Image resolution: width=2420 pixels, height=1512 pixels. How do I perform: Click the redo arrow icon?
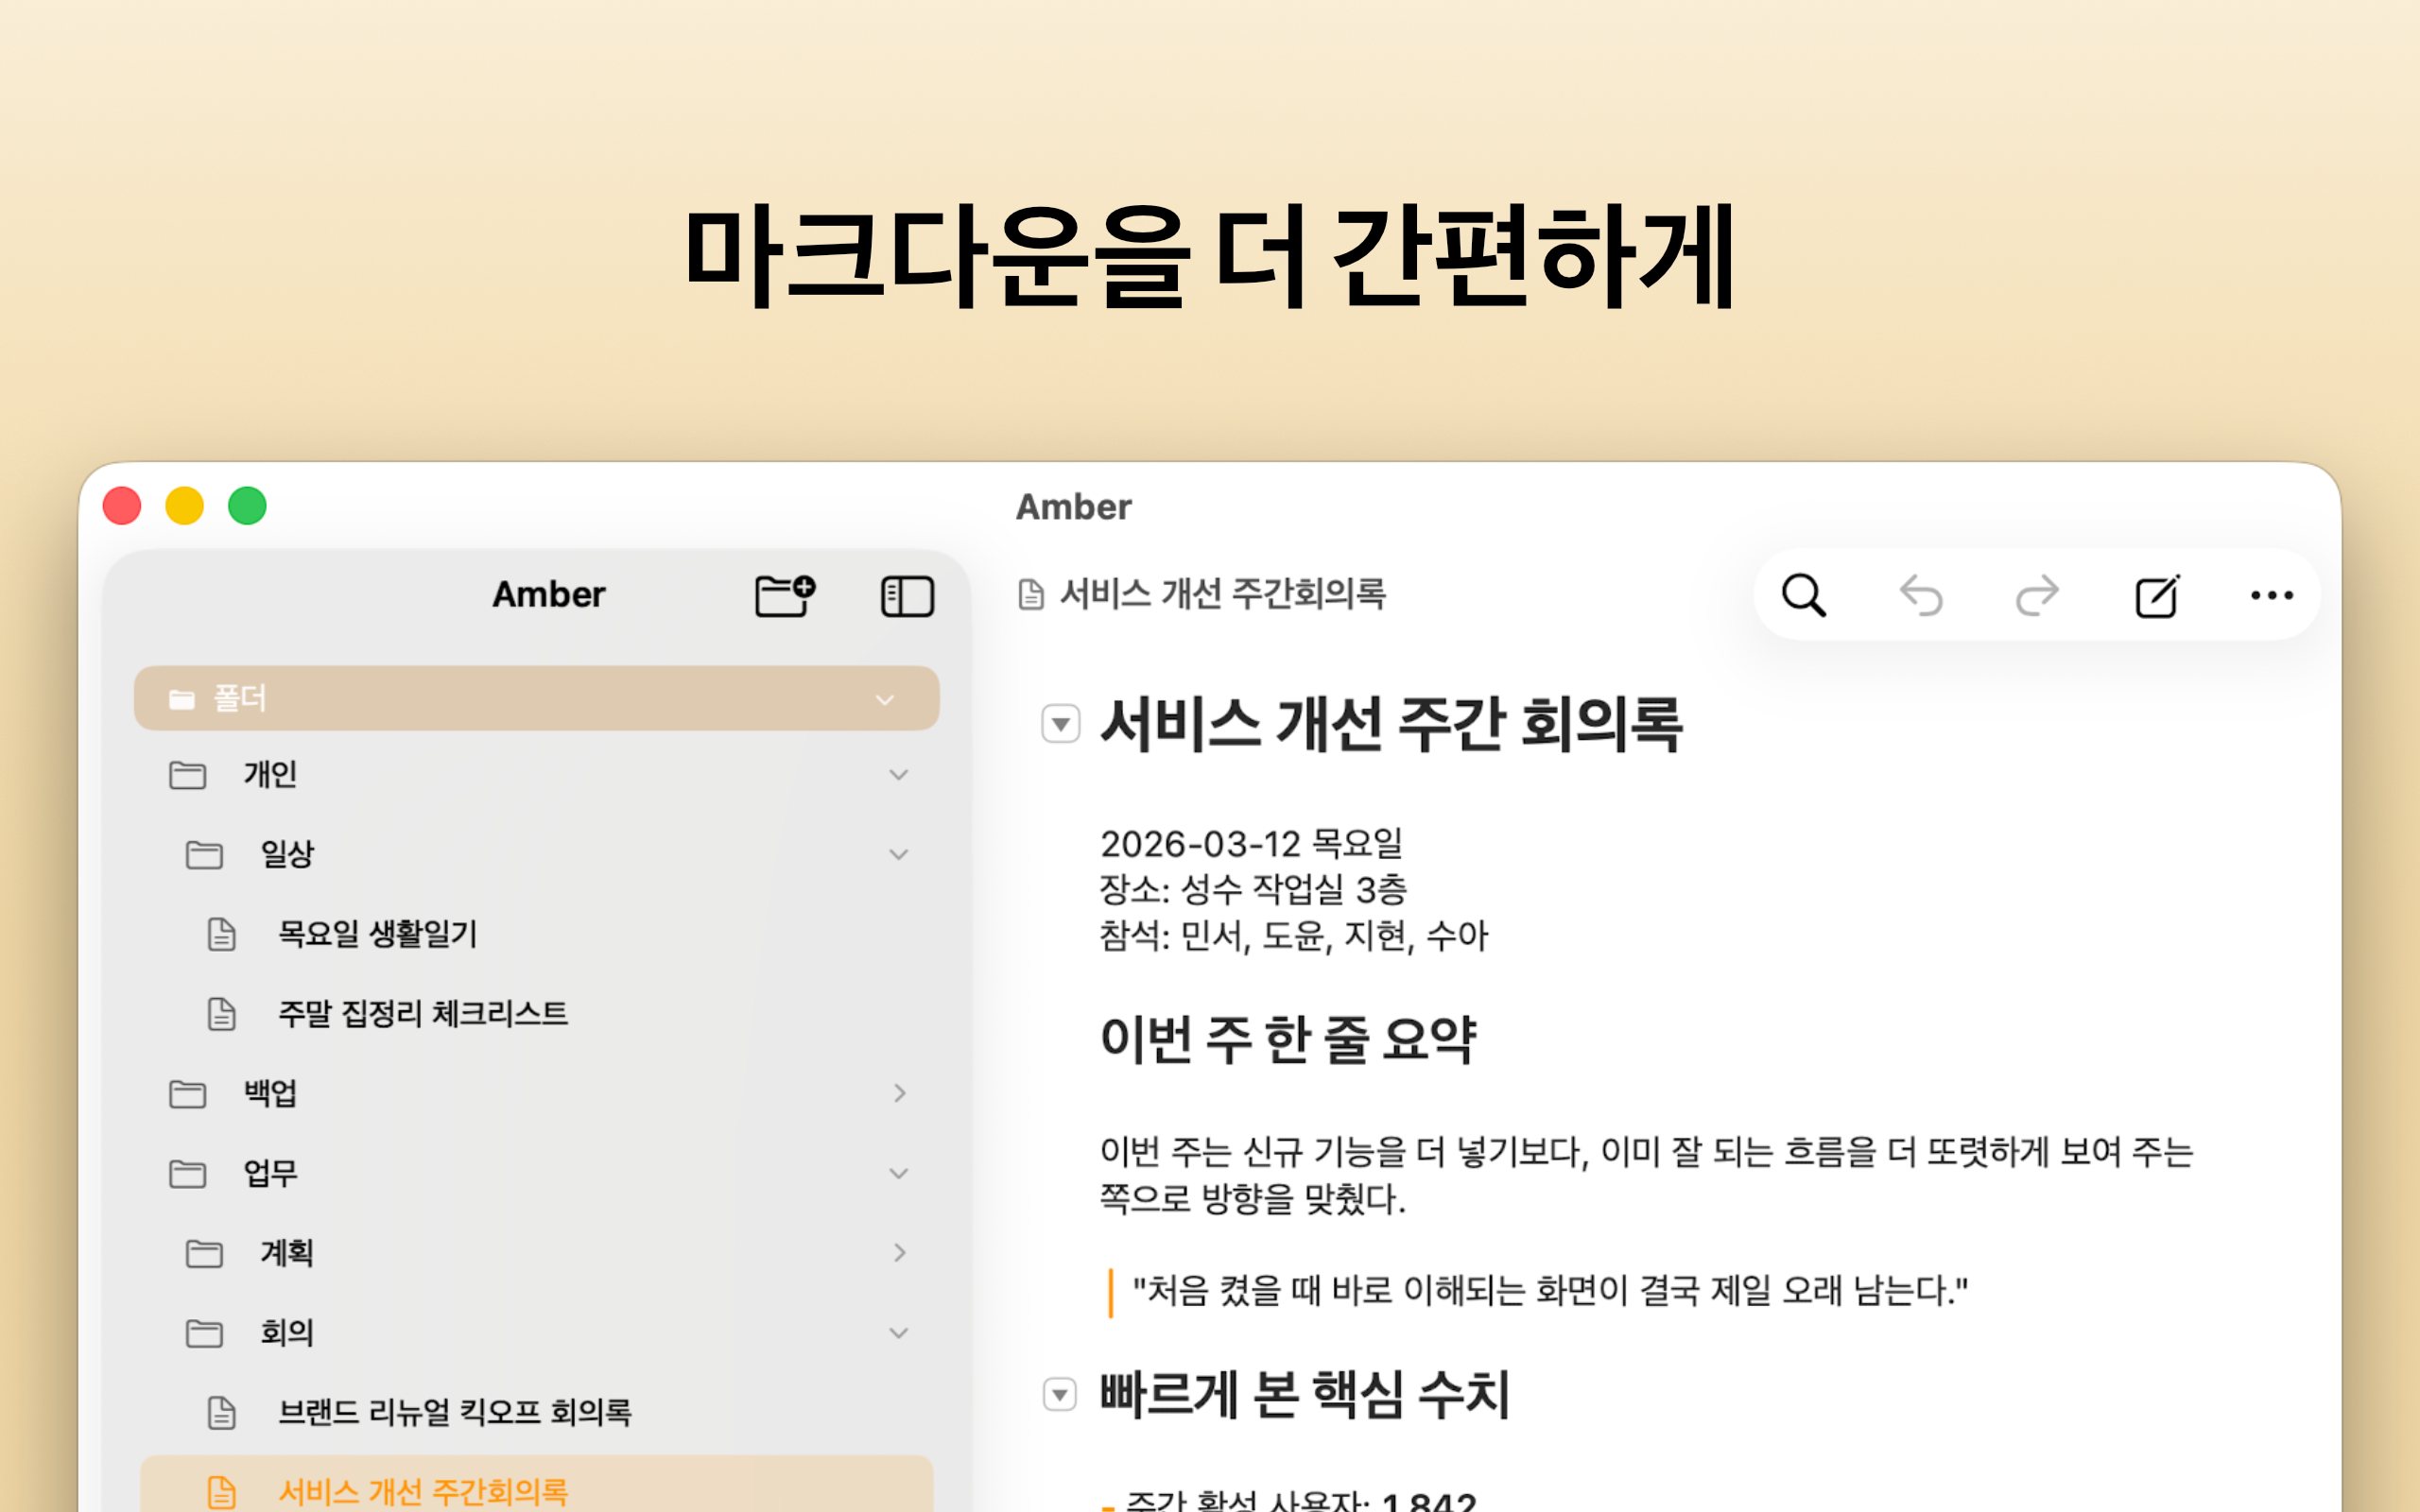coord(2037,596)
